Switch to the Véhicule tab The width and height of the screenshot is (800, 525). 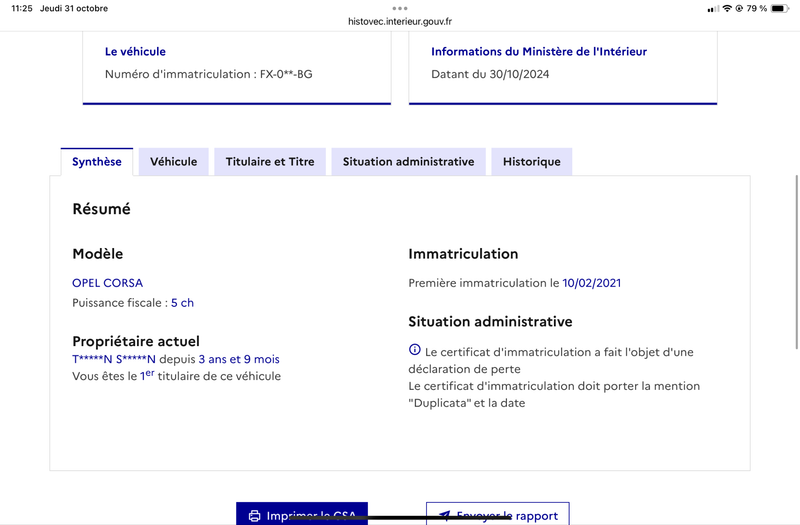pos(173,162)
